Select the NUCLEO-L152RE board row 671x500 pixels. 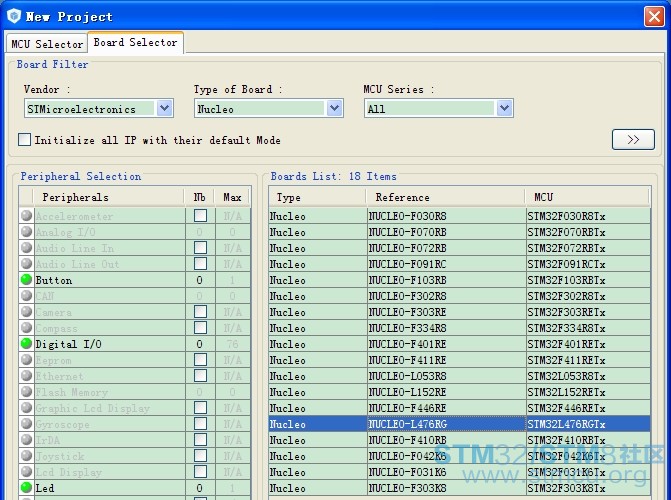(460, 392)
